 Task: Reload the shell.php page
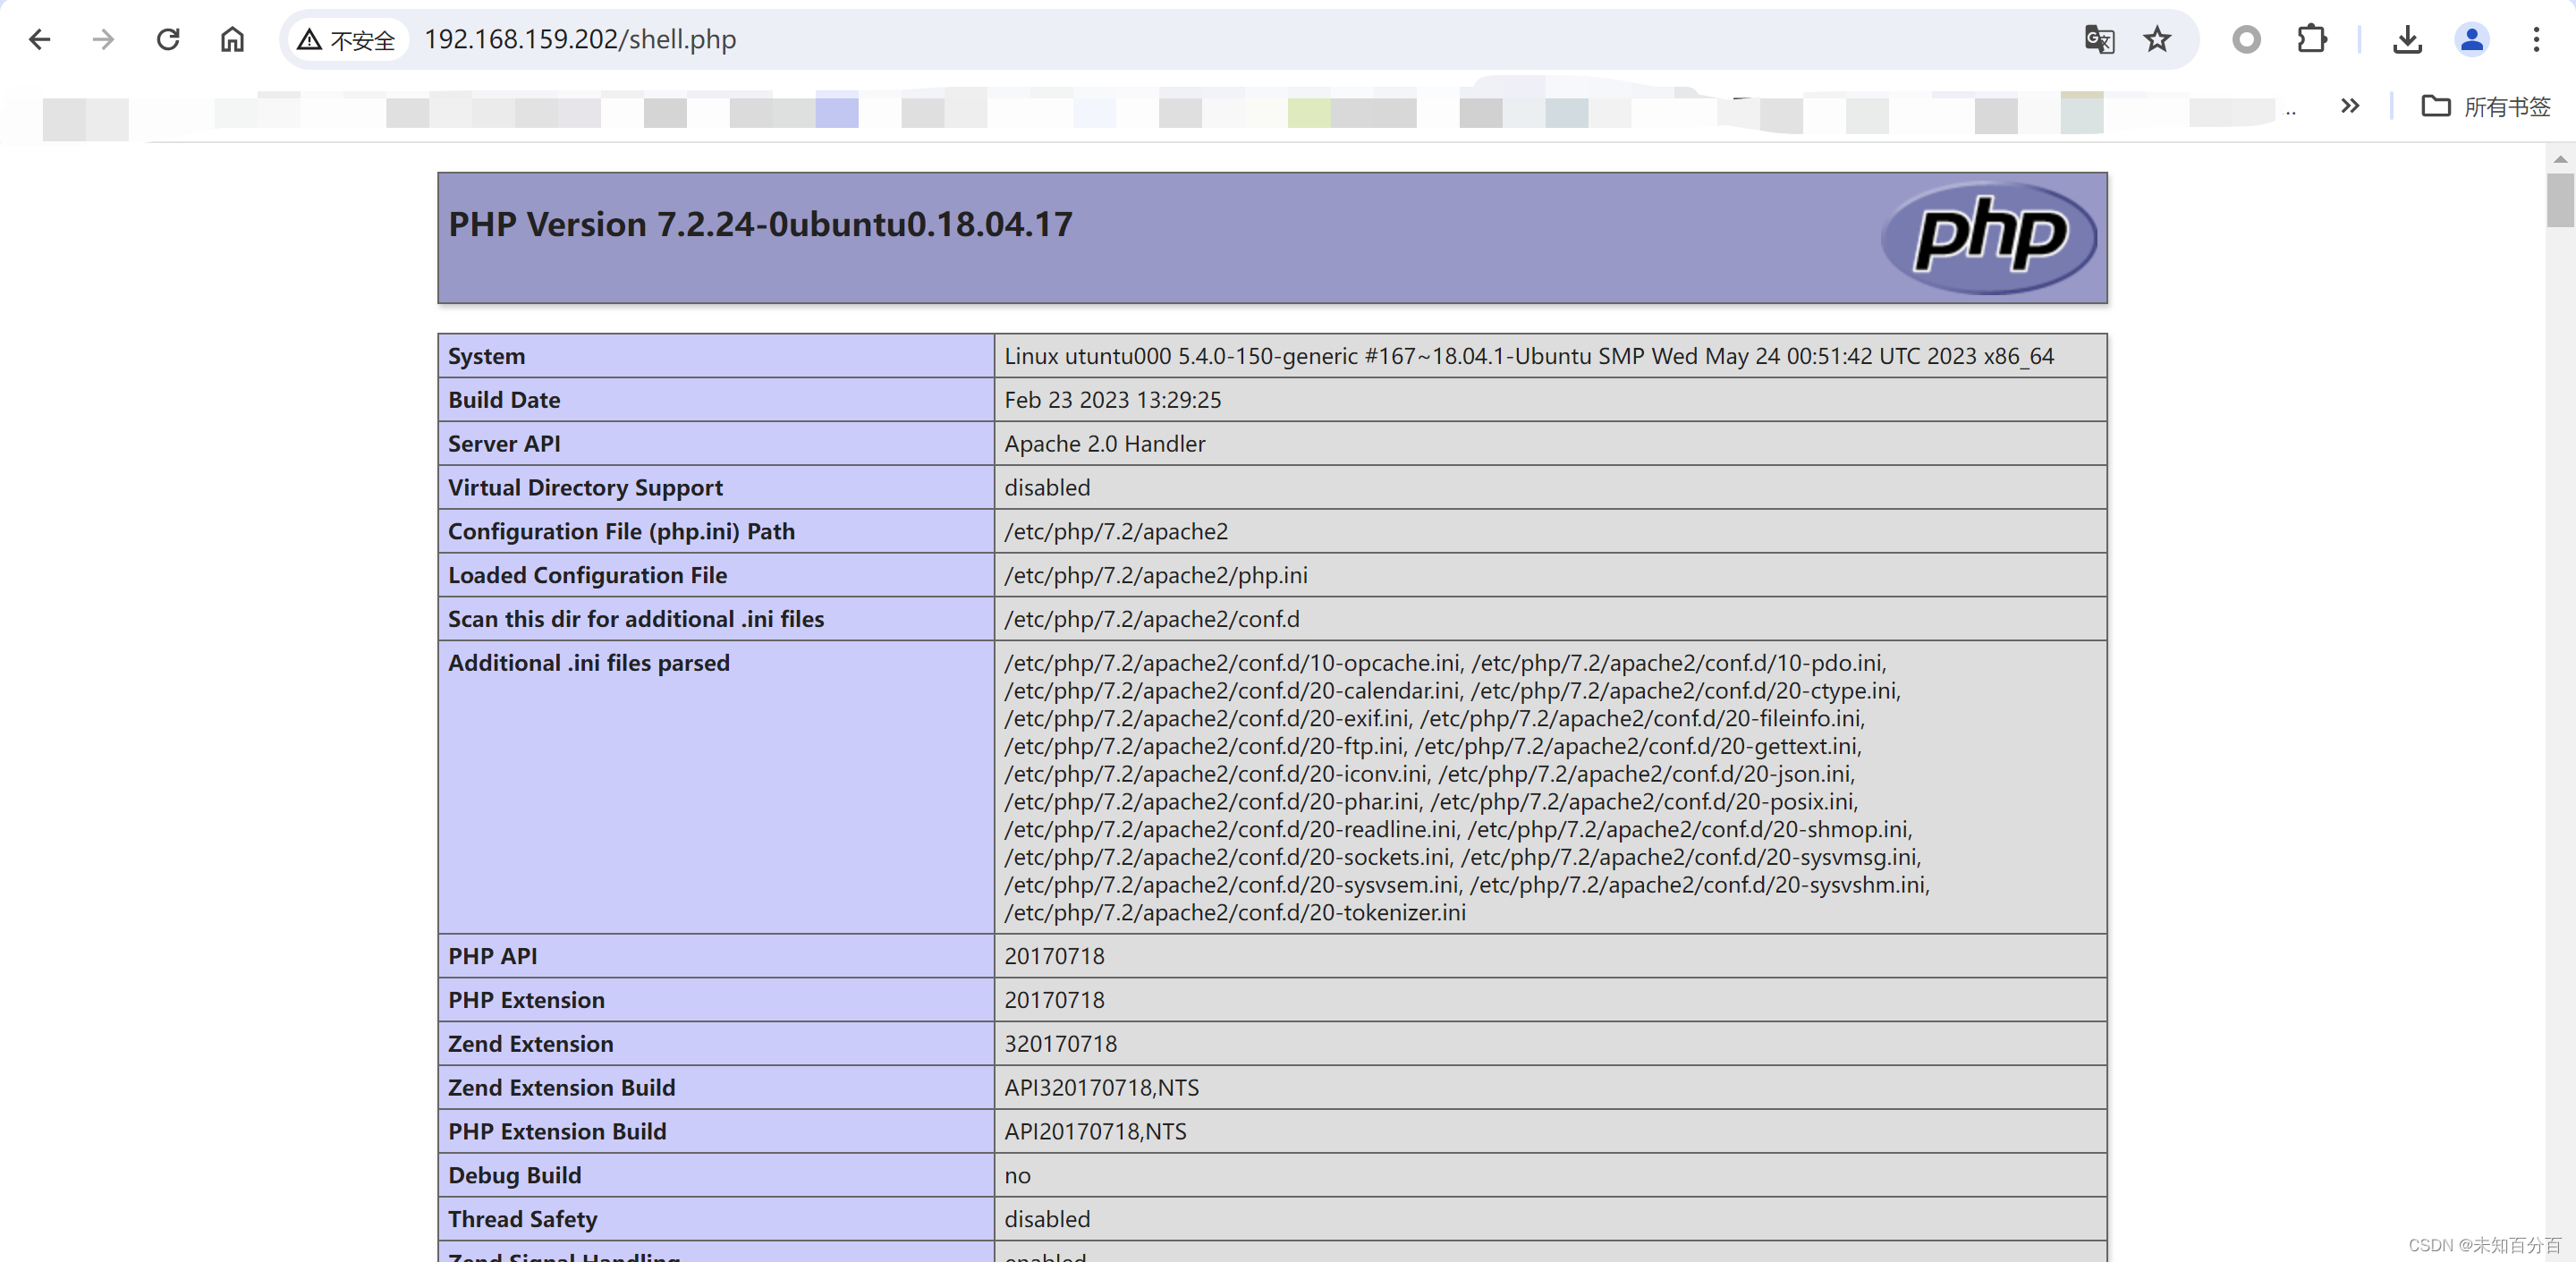coord(168,40)
